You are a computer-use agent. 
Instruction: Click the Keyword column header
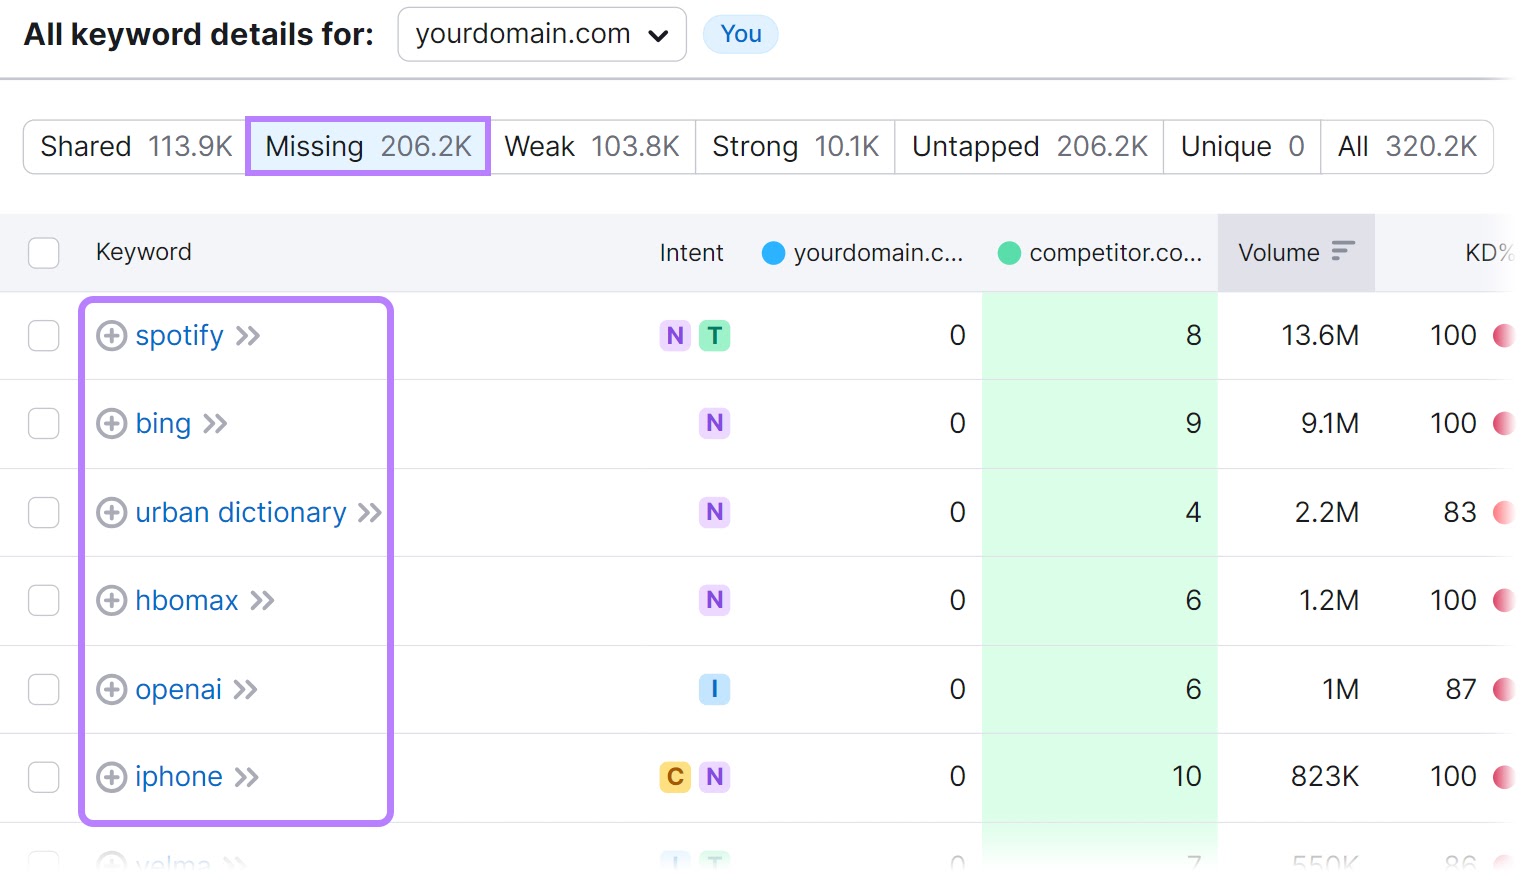coord(144,252)
